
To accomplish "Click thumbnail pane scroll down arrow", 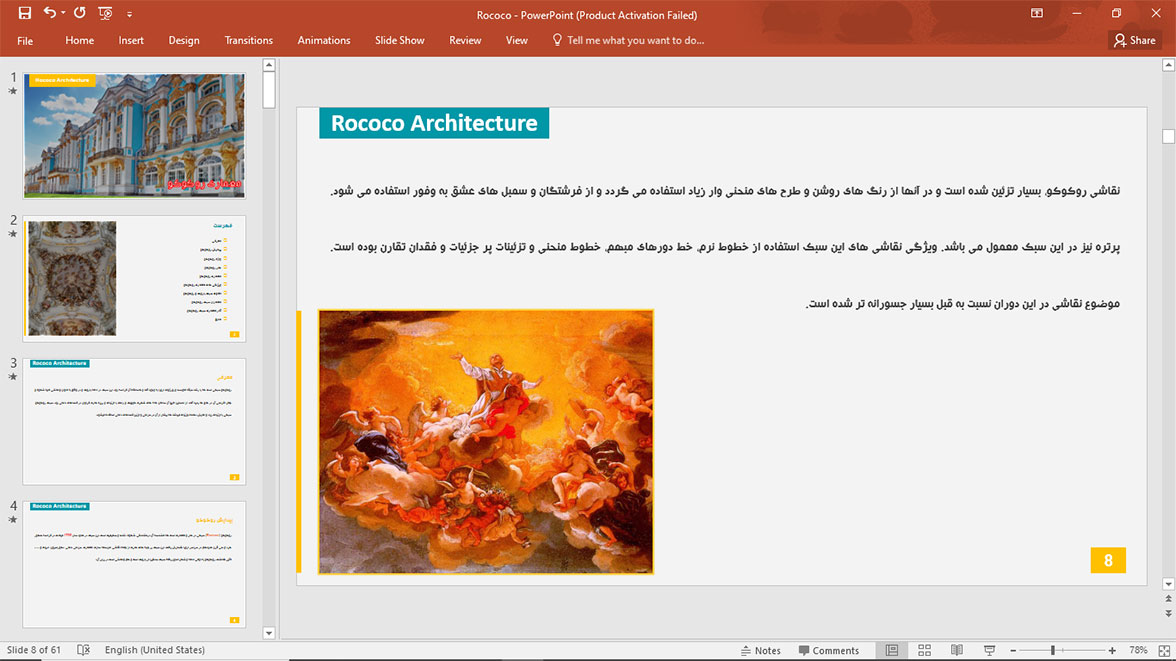I will 269,633.
